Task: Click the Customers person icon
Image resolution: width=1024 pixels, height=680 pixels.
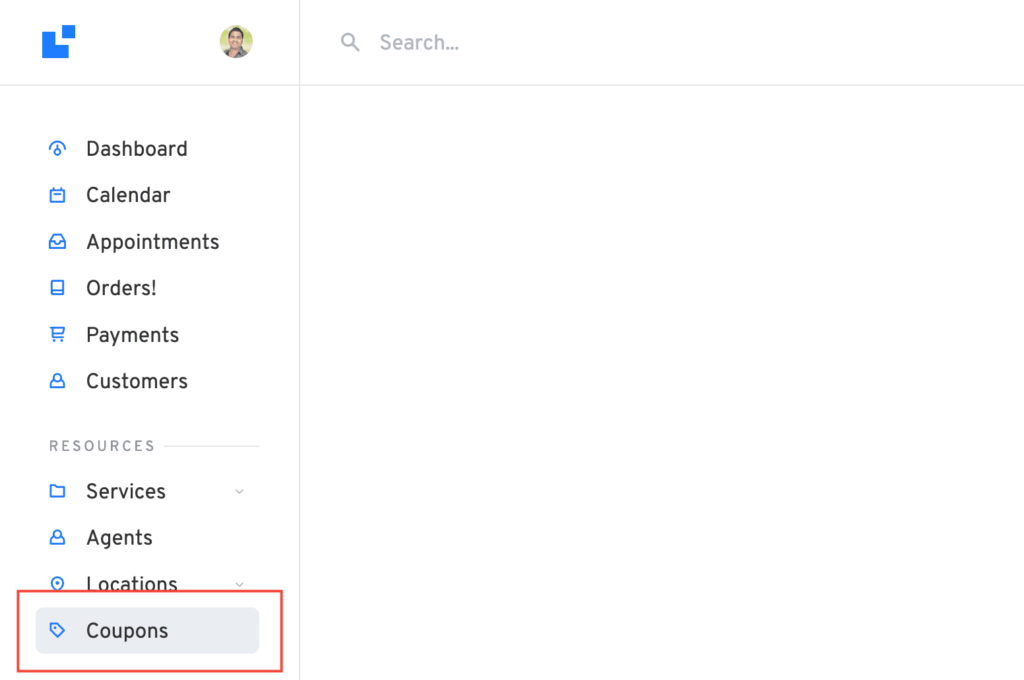Action: (57, 381)
